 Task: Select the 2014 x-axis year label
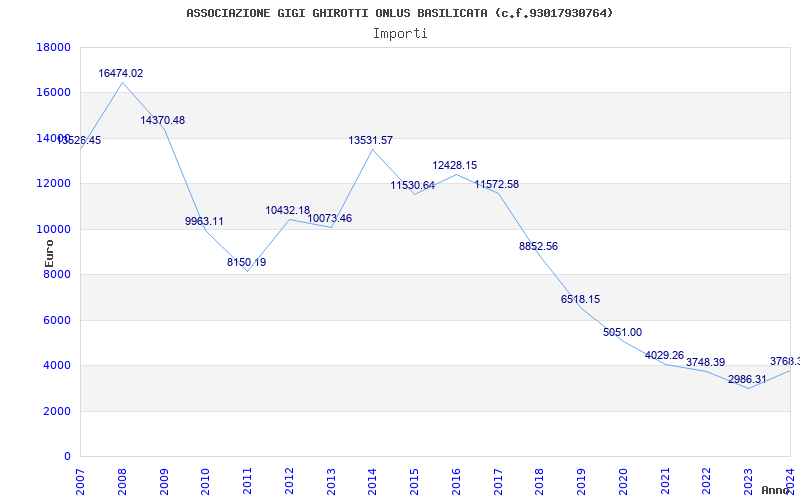372,482
